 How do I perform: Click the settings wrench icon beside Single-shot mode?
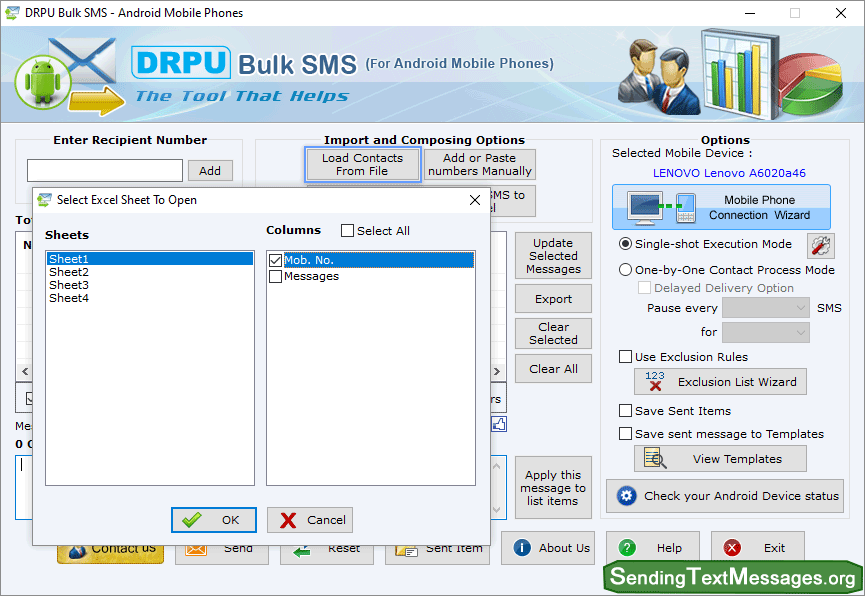[x=820, y=246]
